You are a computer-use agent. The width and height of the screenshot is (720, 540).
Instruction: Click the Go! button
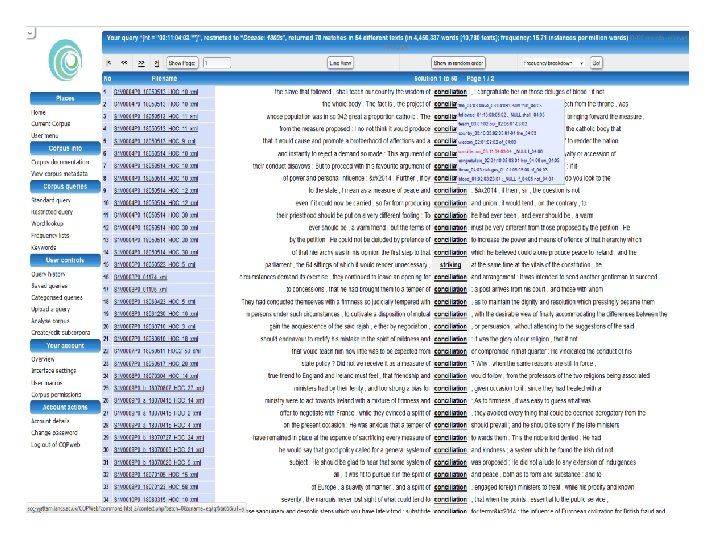596,63
